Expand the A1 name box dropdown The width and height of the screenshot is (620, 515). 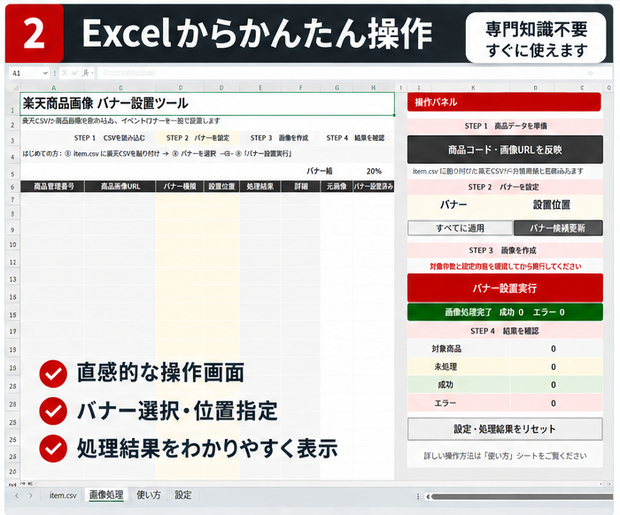pos(45,73)
